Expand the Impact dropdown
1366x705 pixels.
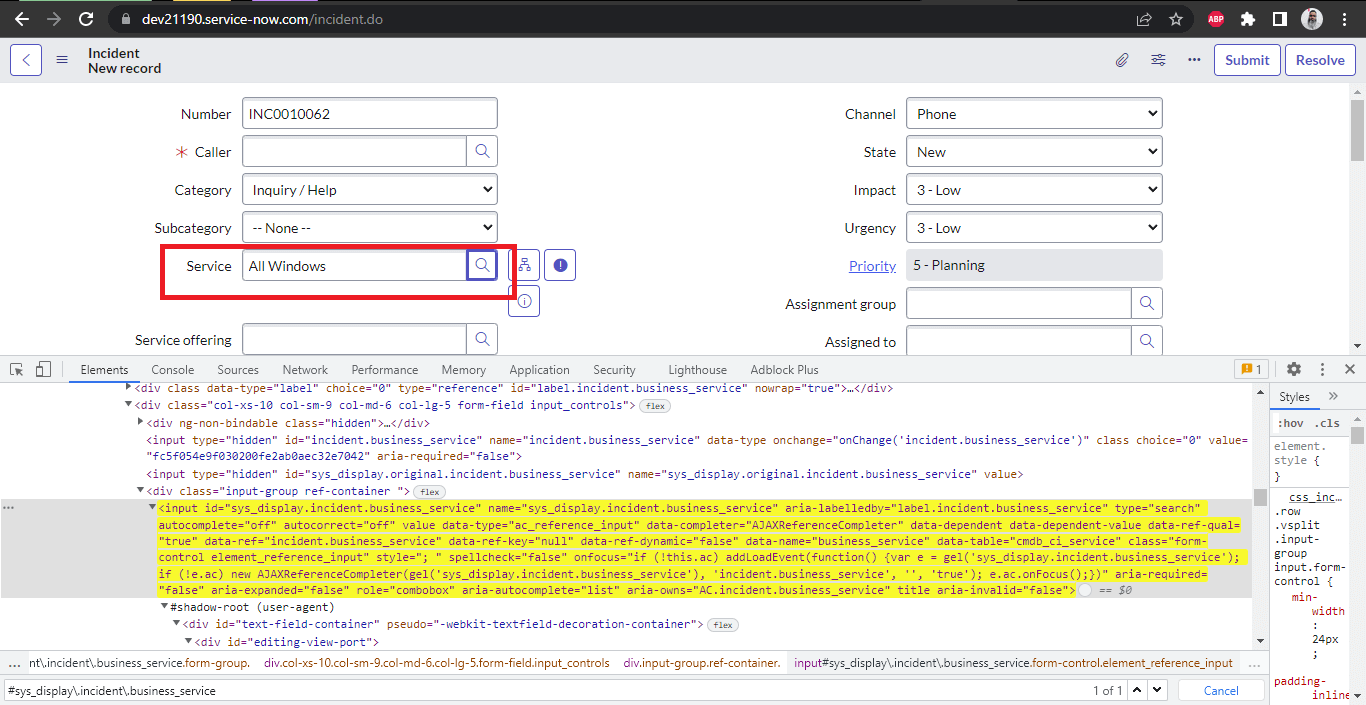point(1034,190)
